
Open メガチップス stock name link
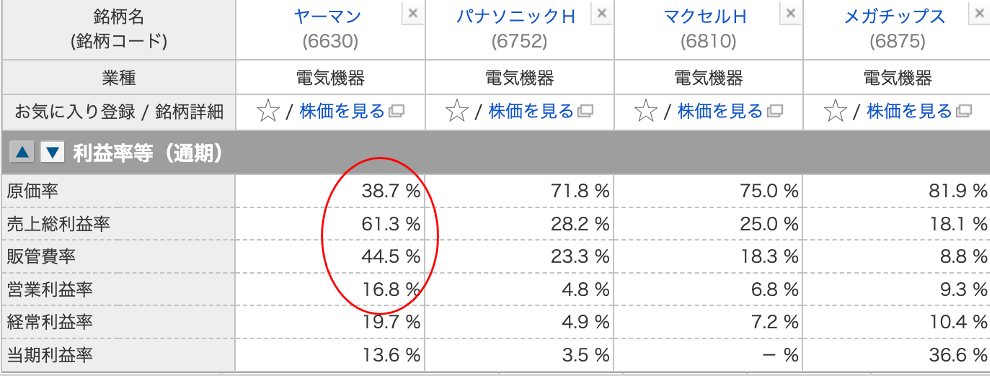pos(895,16)
